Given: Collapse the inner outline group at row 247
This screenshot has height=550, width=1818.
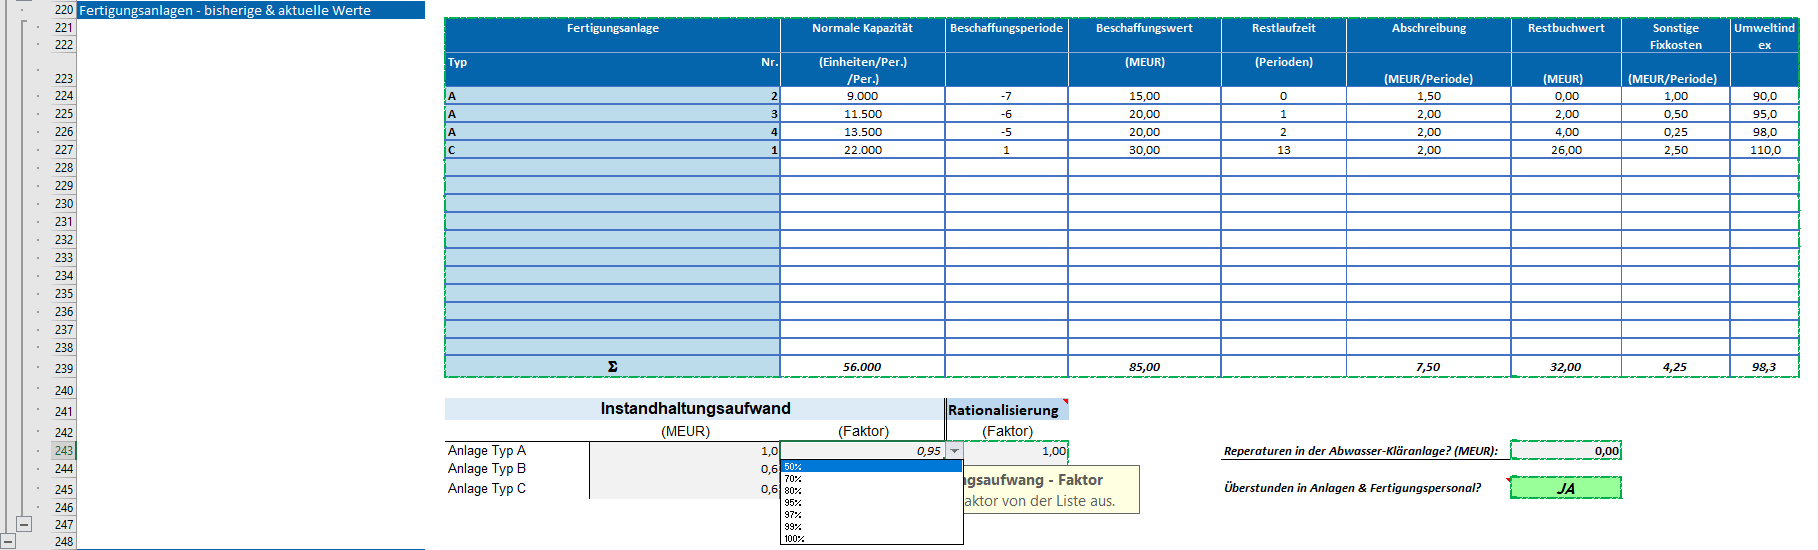Looking at the screenshot, I should pyautogui.click(x=24, y=524).
